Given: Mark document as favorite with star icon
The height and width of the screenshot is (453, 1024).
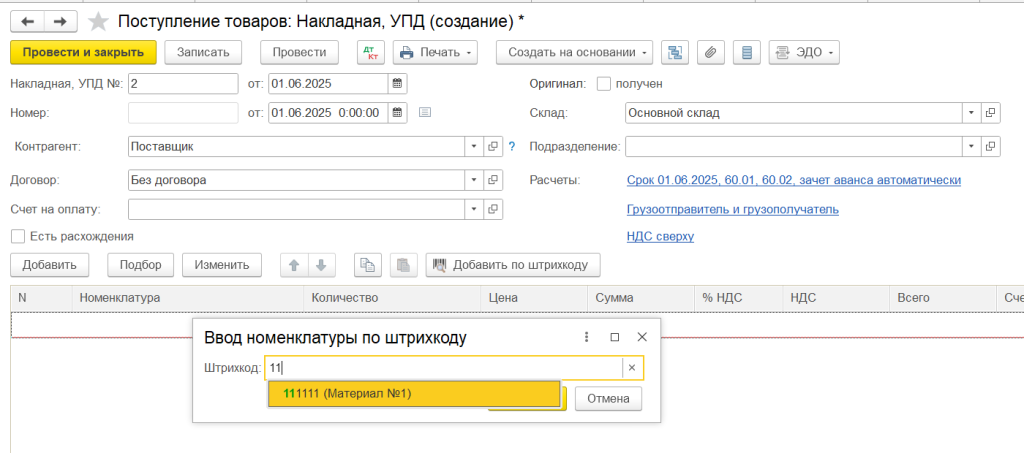Looking at the screenshot, I should 98,21.
